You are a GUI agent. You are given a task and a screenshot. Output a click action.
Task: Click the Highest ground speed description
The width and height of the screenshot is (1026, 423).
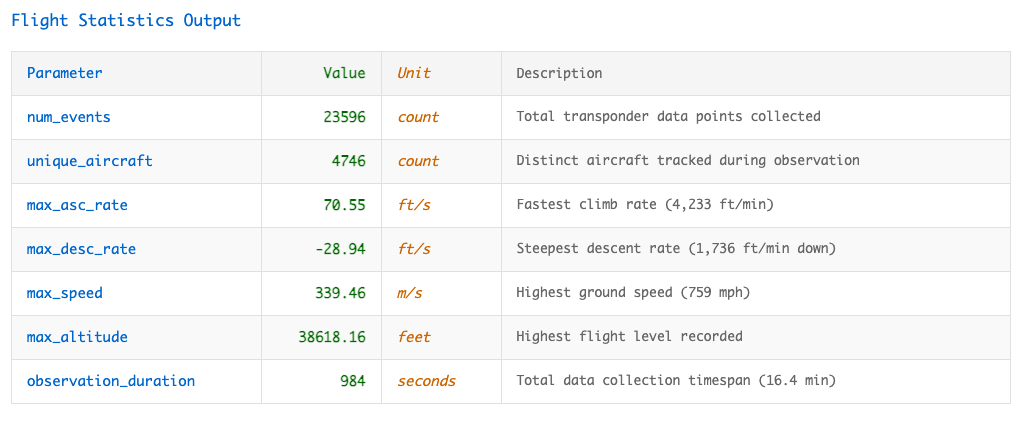click(x=633, y=293)
